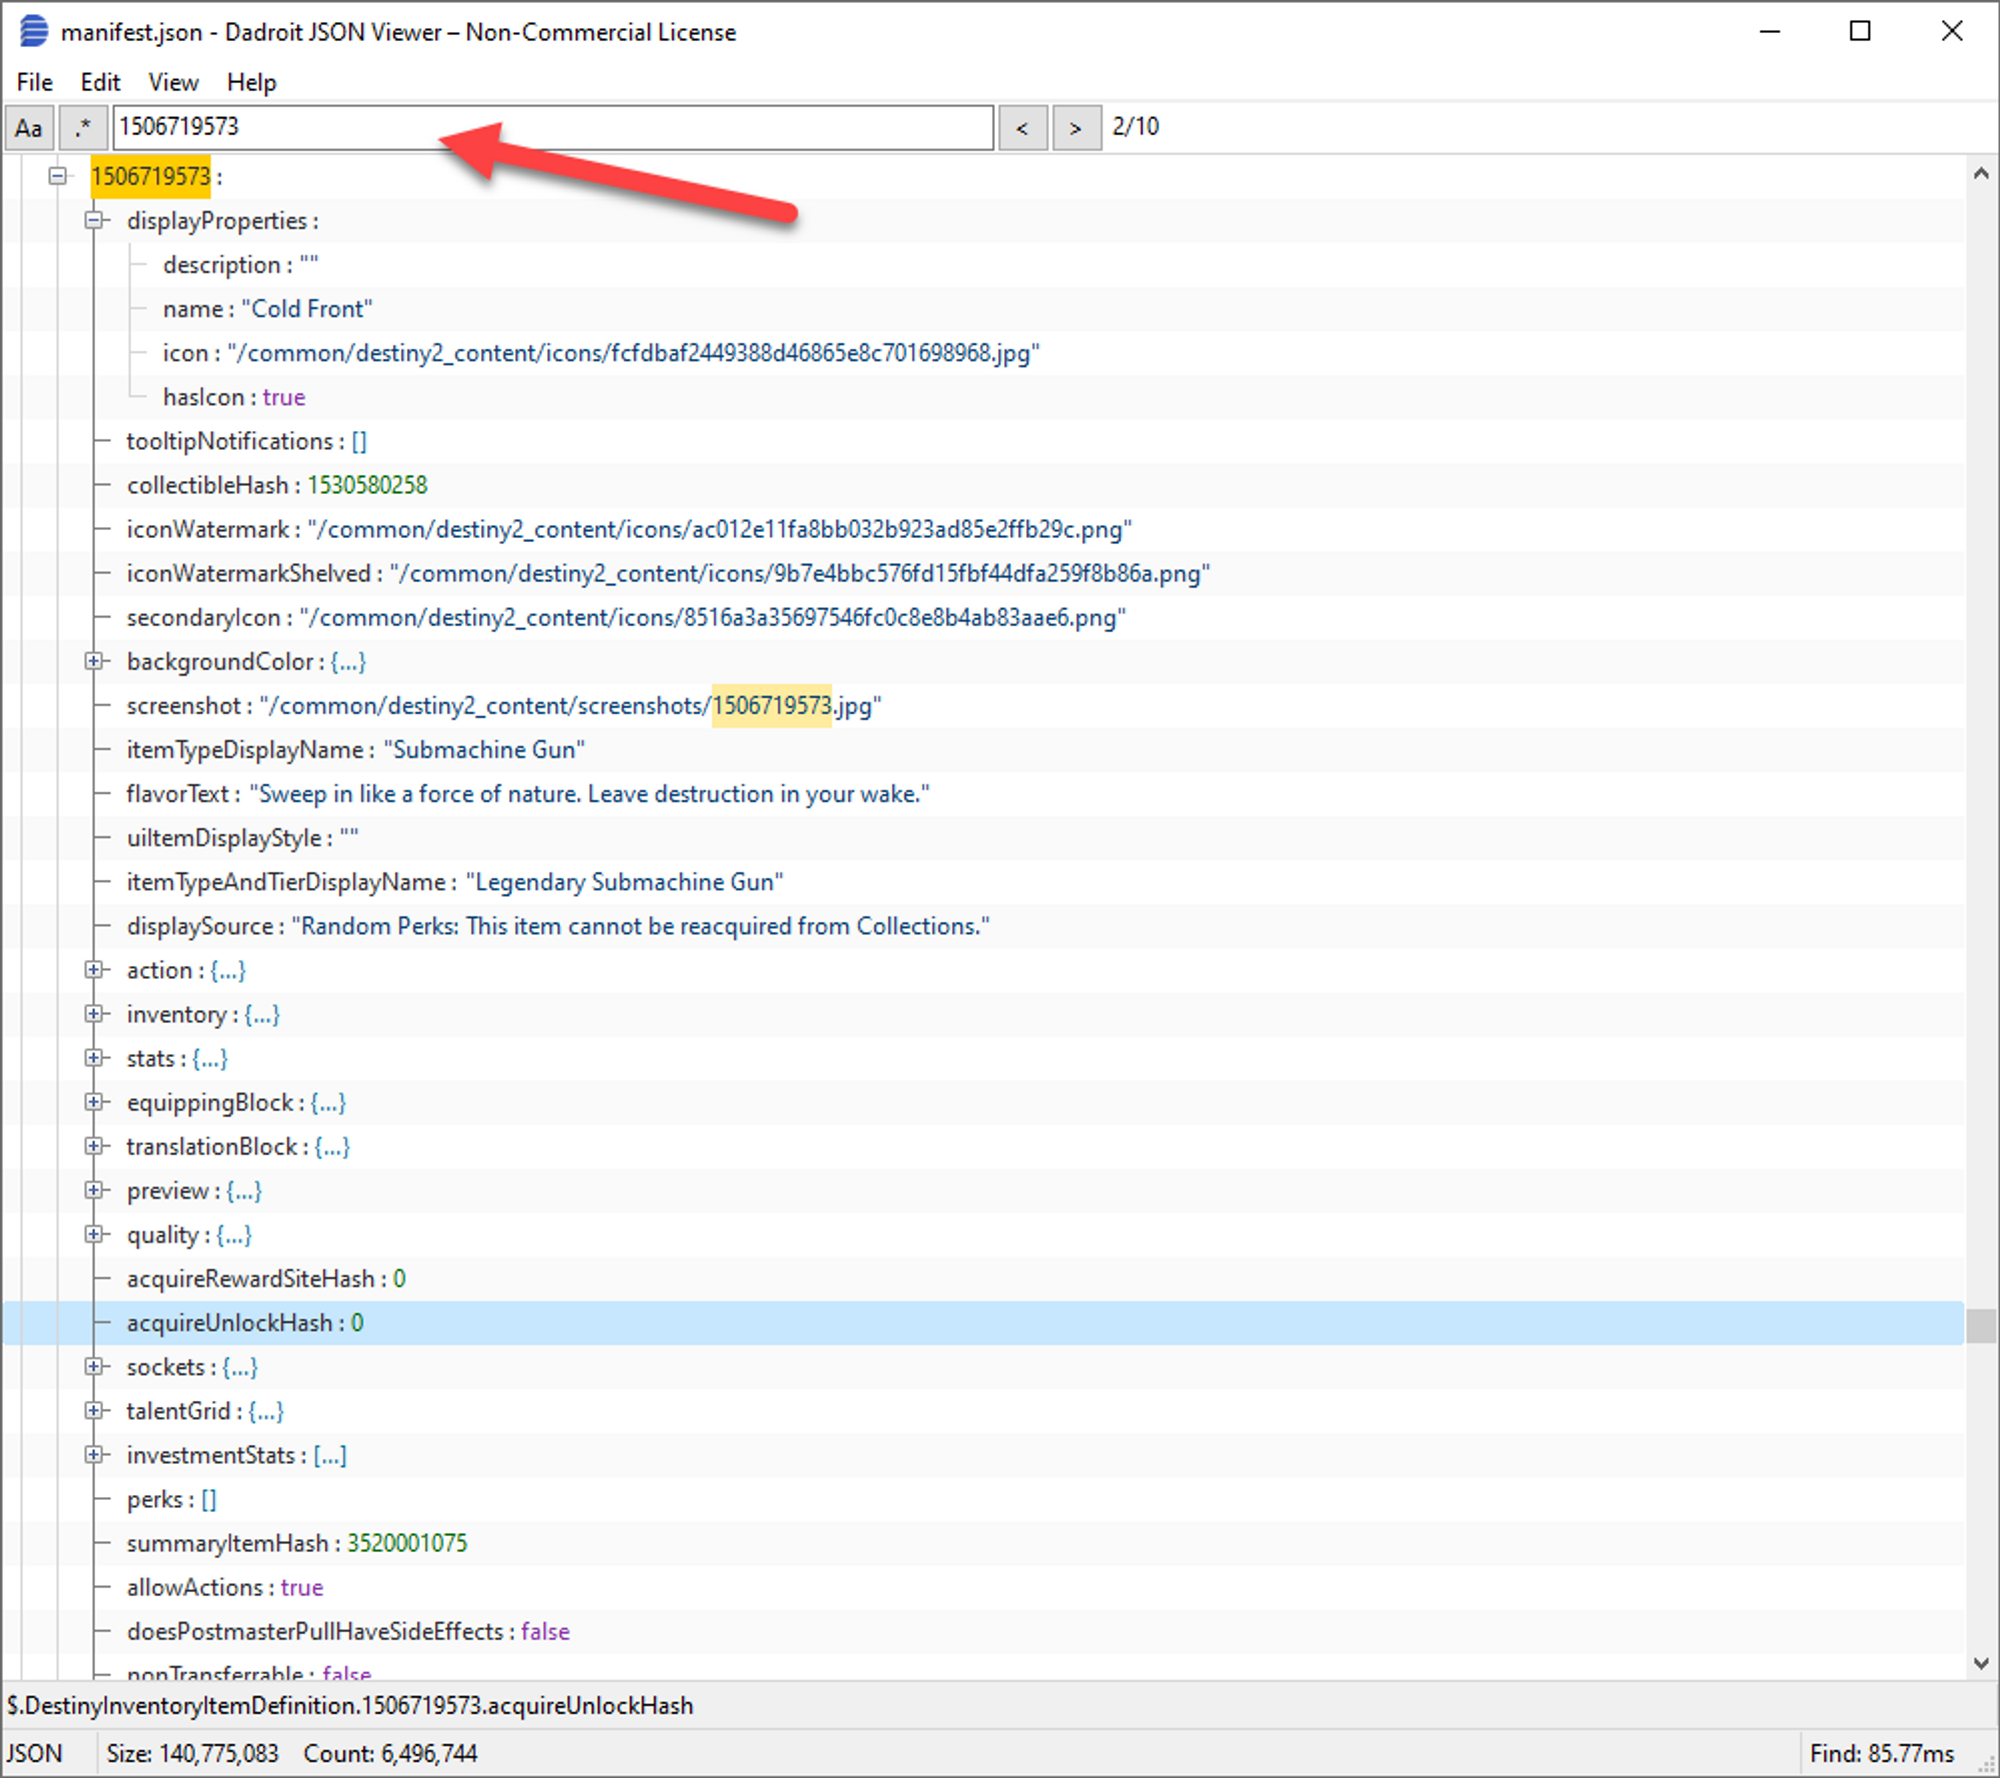Screen dimensions: 2000x1778
Task: Click the JSON path in status bar
Action: (x=350, y=1705)
